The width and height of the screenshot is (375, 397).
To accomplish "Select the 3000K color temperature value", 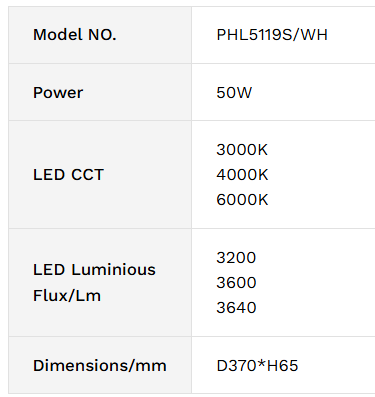I will tap(242, 150).
